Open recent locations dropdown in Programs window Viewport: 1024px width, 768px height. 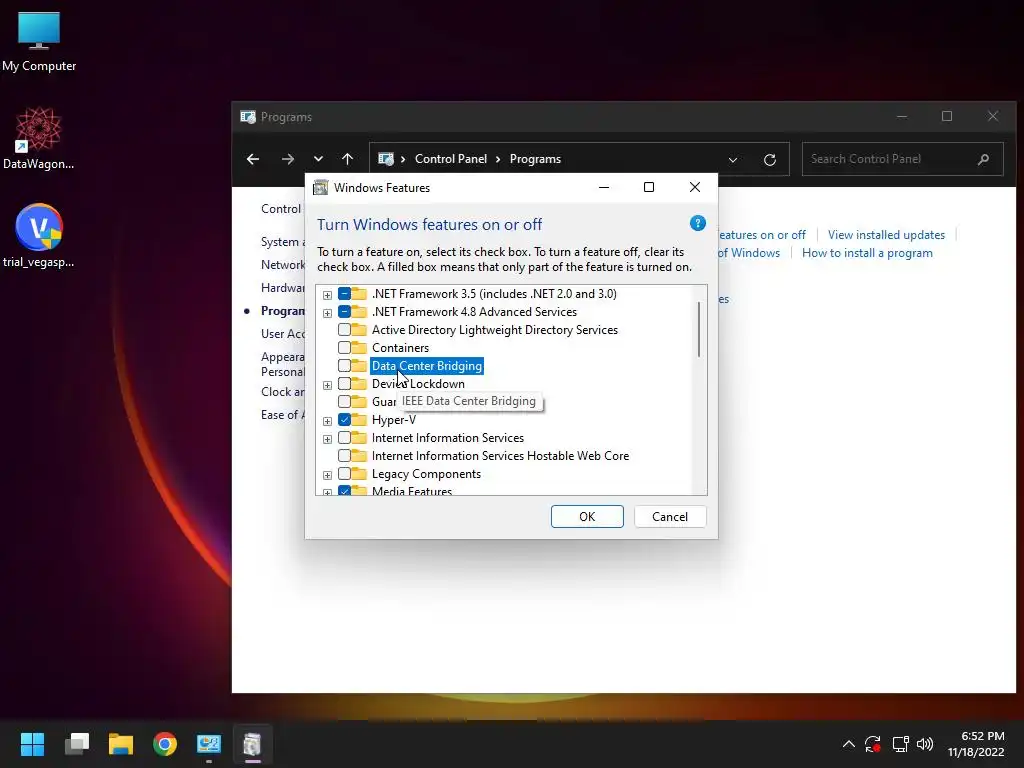[x=318, y=159]
